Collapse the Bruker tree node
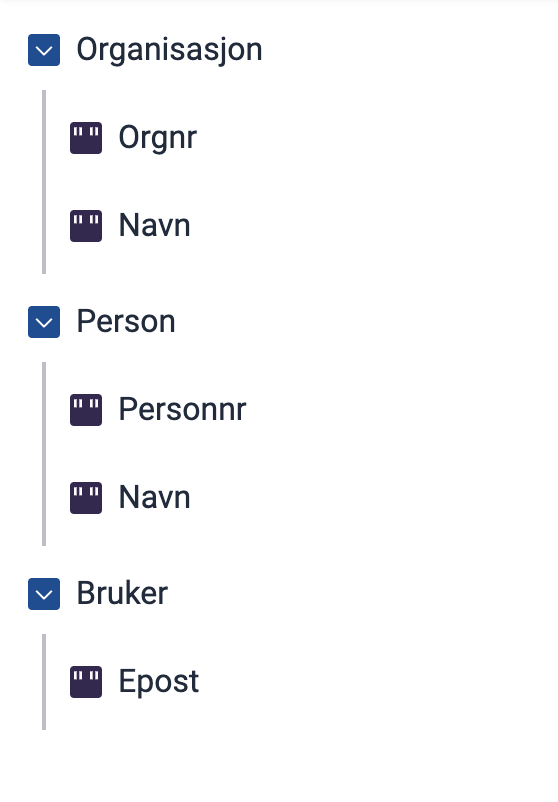This screenshot has width=558, height=802. (x=44, y=594)
